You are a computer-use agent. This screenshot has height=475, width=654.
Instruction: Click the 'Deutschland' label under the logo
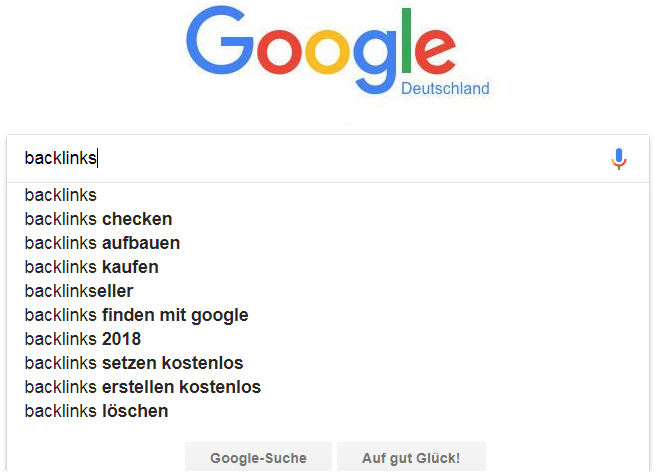(445, 89)
